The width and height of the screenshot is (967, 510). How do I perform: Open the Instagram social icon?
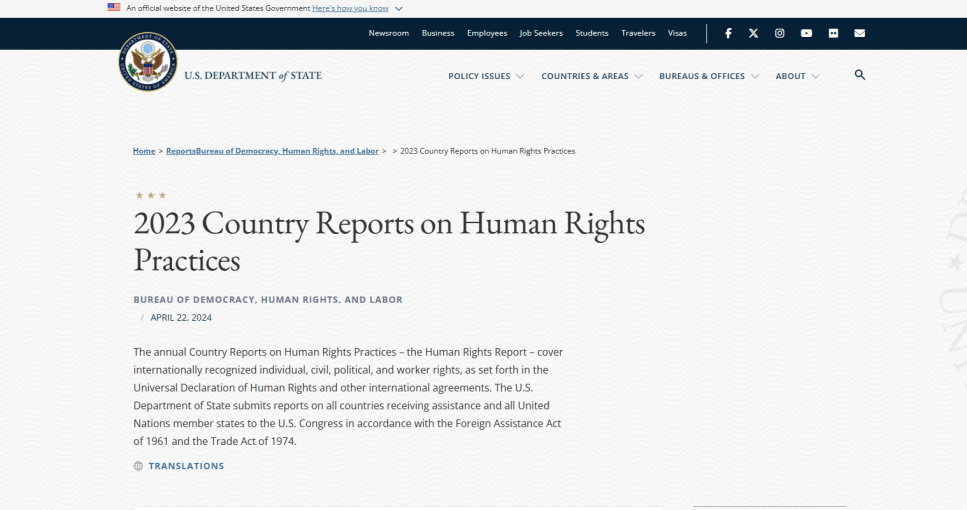point(780,33)
